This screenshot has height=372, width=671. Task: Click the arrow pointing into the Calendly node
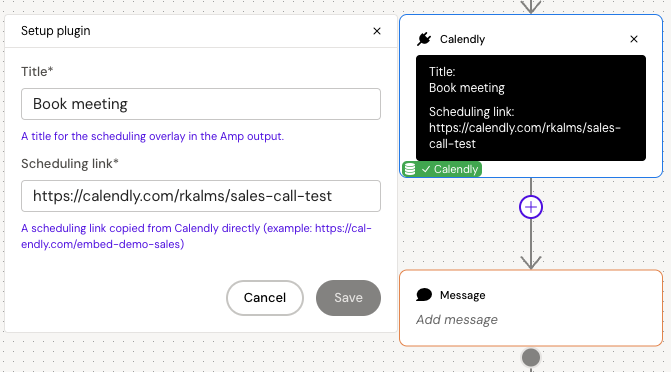(x=531, y=6)
